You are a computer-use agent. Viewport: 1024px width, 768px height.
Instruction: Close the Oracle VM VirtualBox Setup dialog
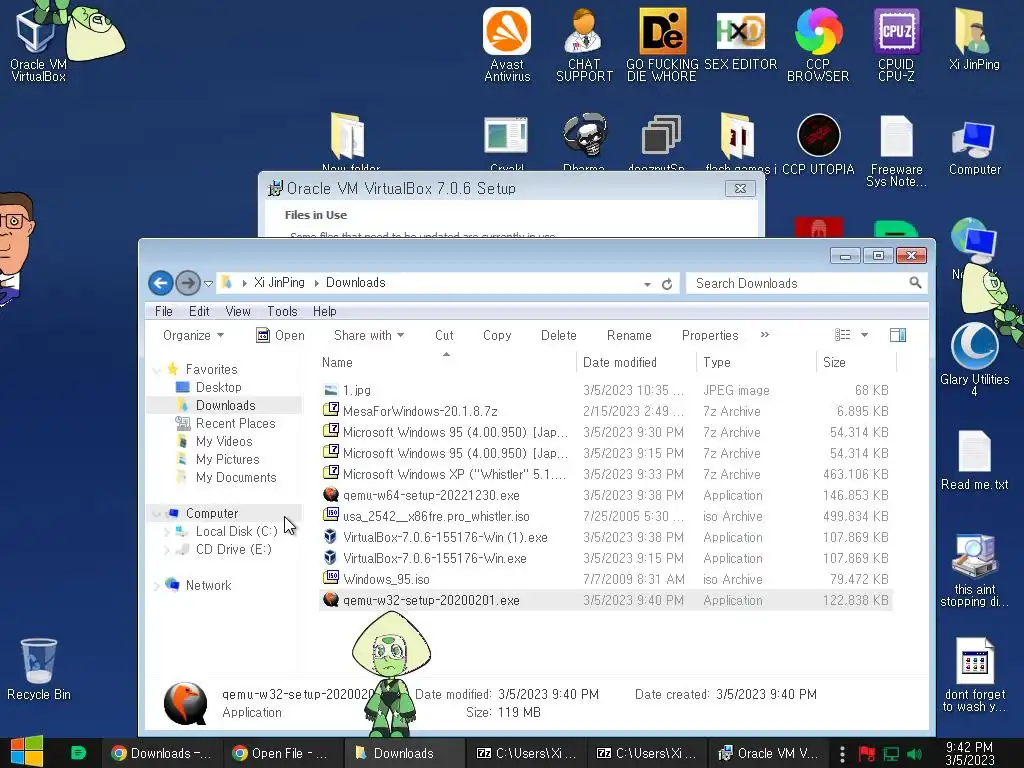pyautogui.click(x=740, y=188)
